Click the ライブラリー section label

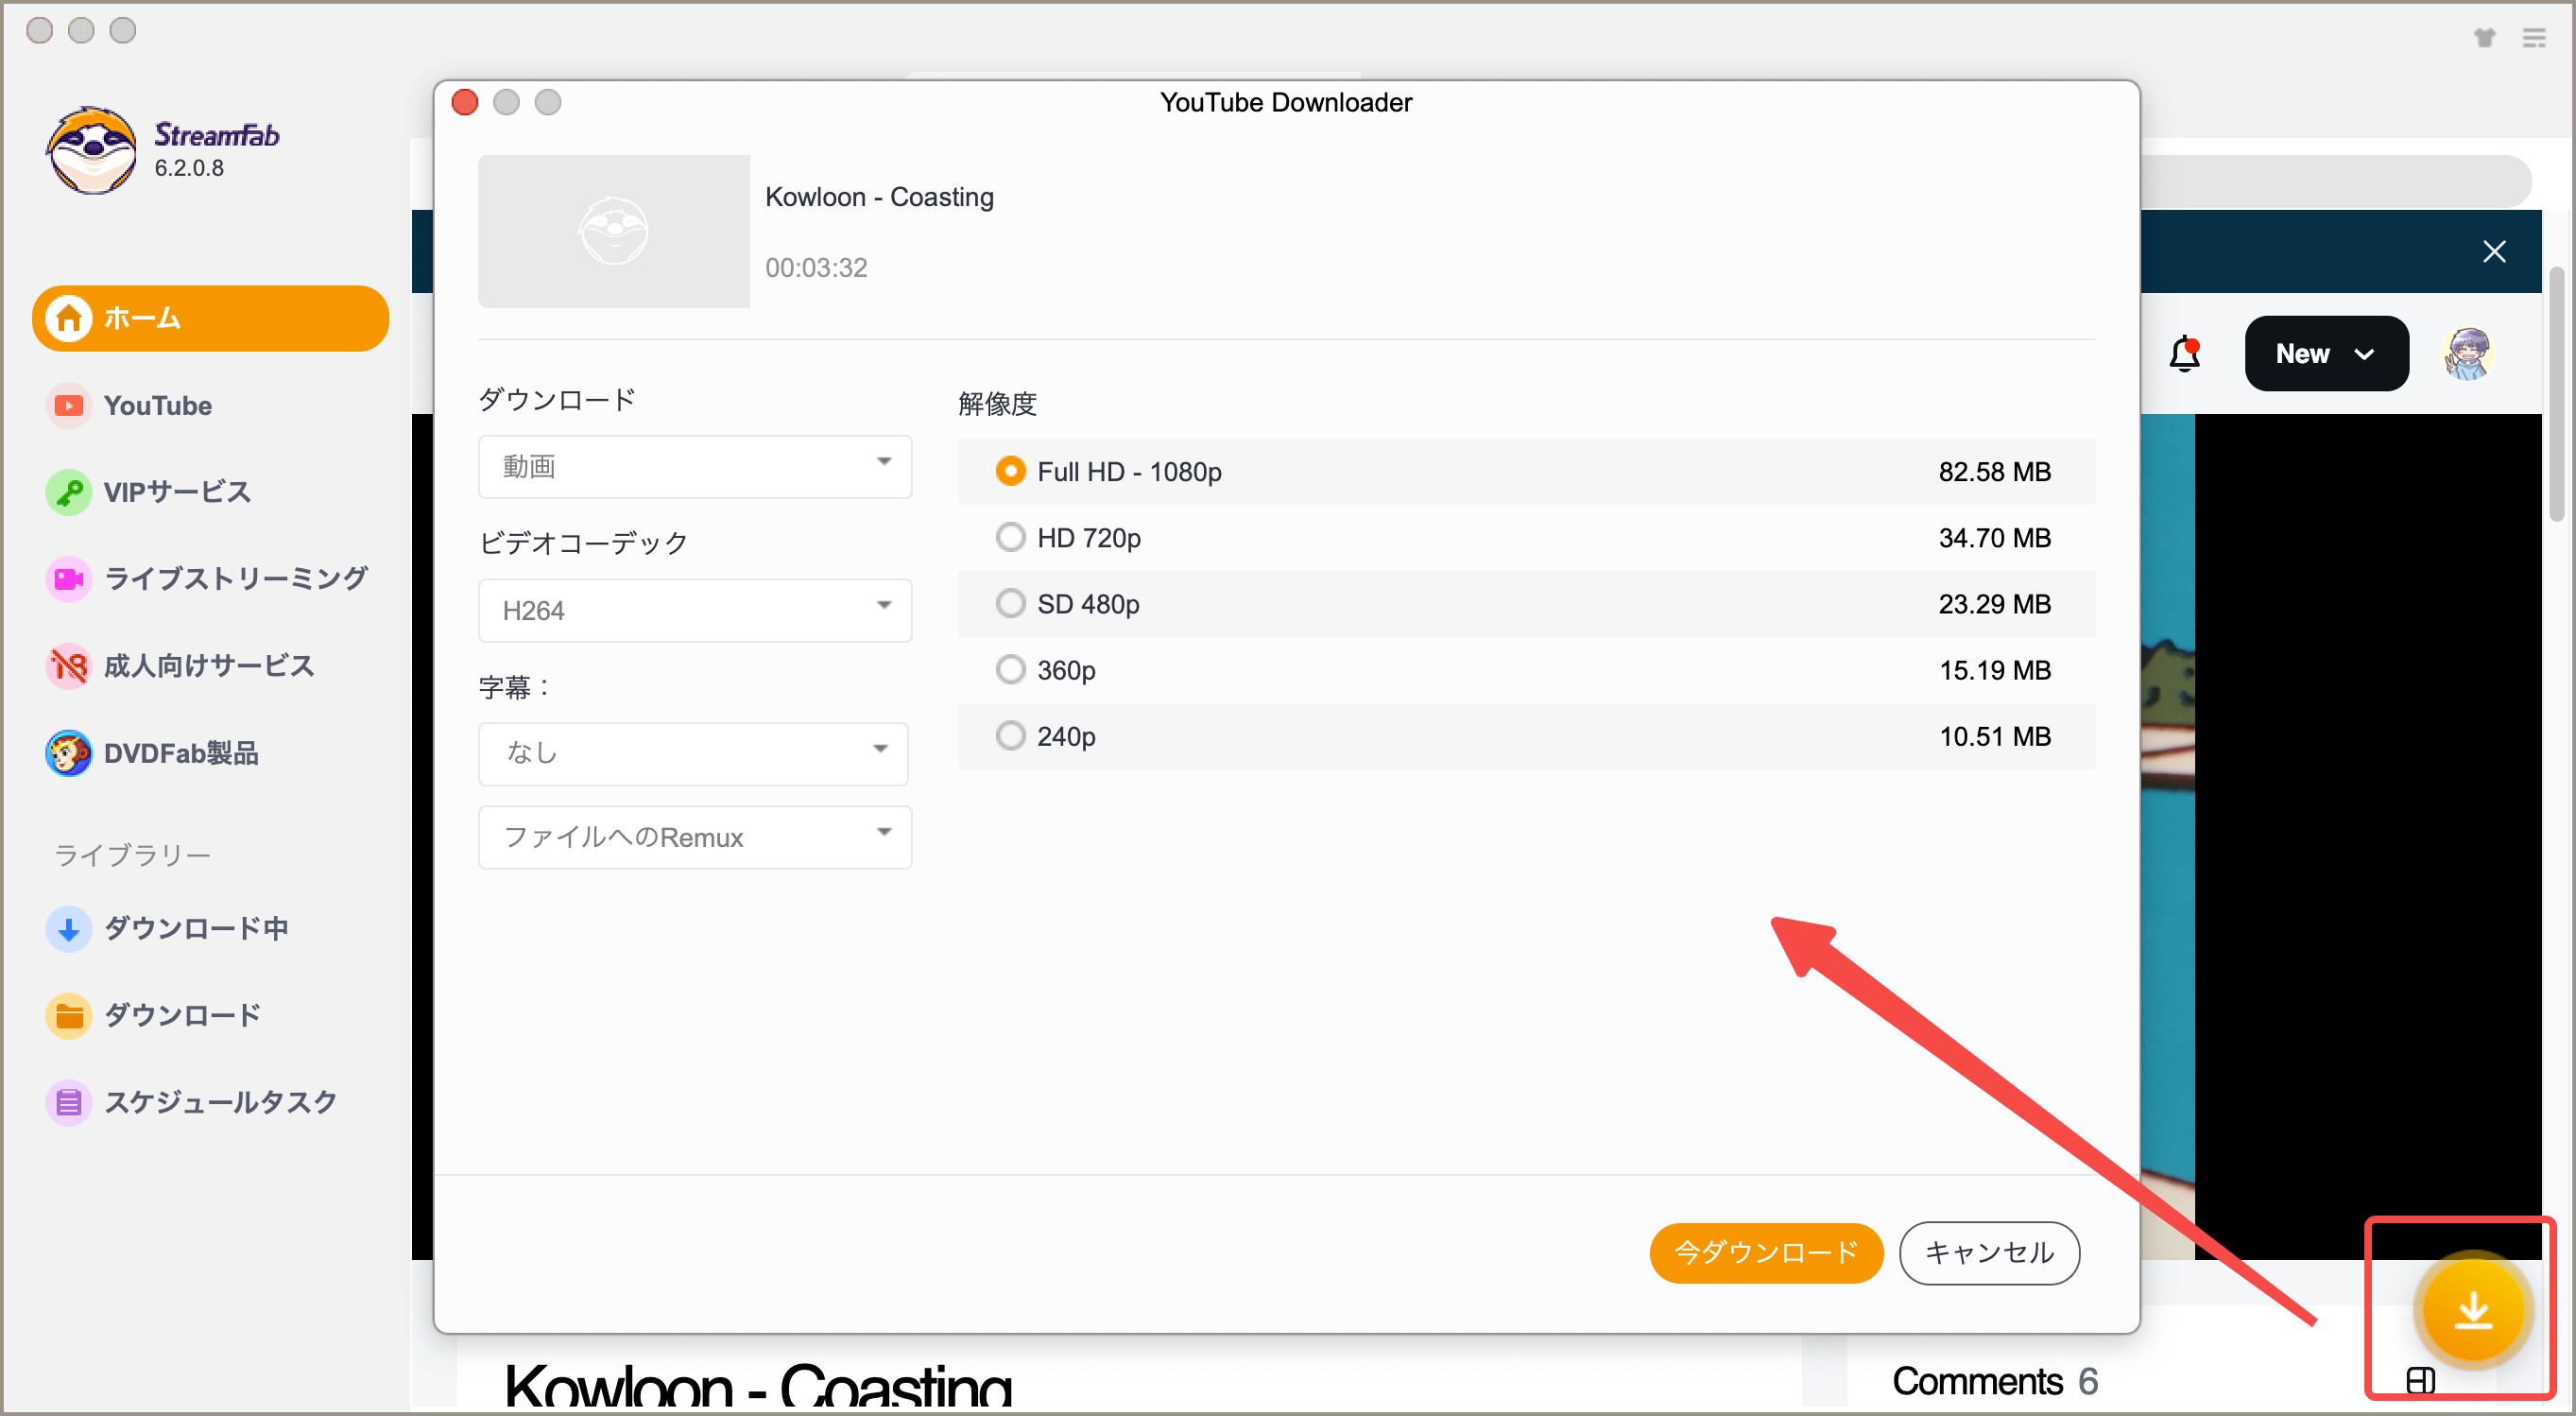[x=132, y=855]
